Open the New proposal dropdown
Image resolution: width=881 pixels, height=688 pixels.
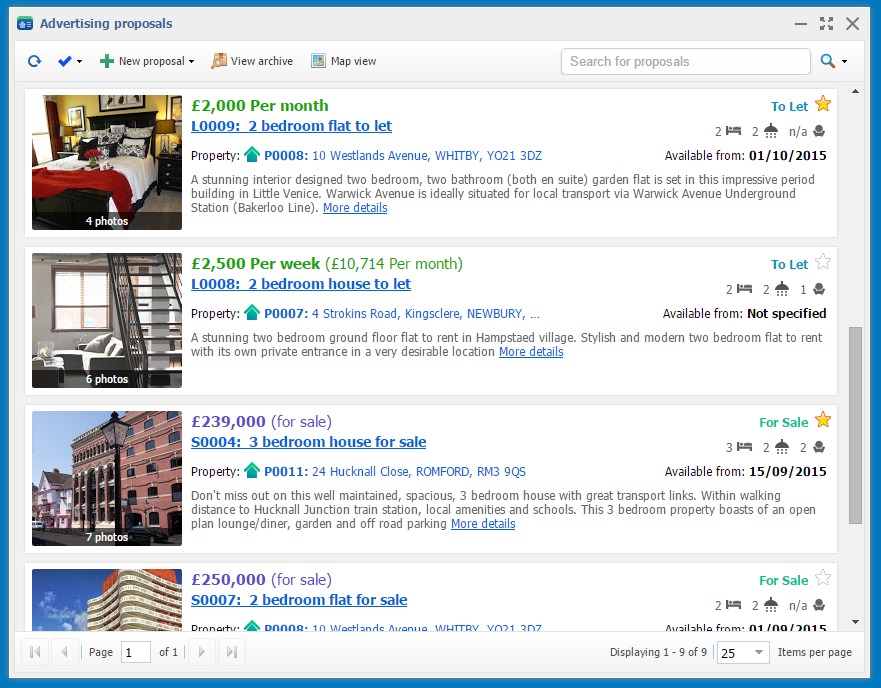[x=148, y=61]
